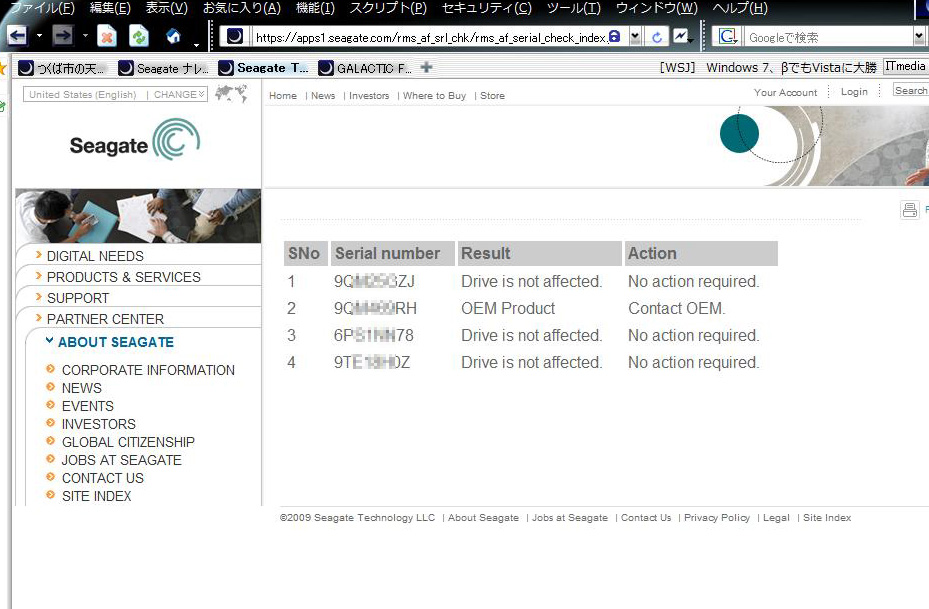This screenshot has height=609, width=929.
Task: Open セキュリティ(C) menu
Action: [486, 8]
